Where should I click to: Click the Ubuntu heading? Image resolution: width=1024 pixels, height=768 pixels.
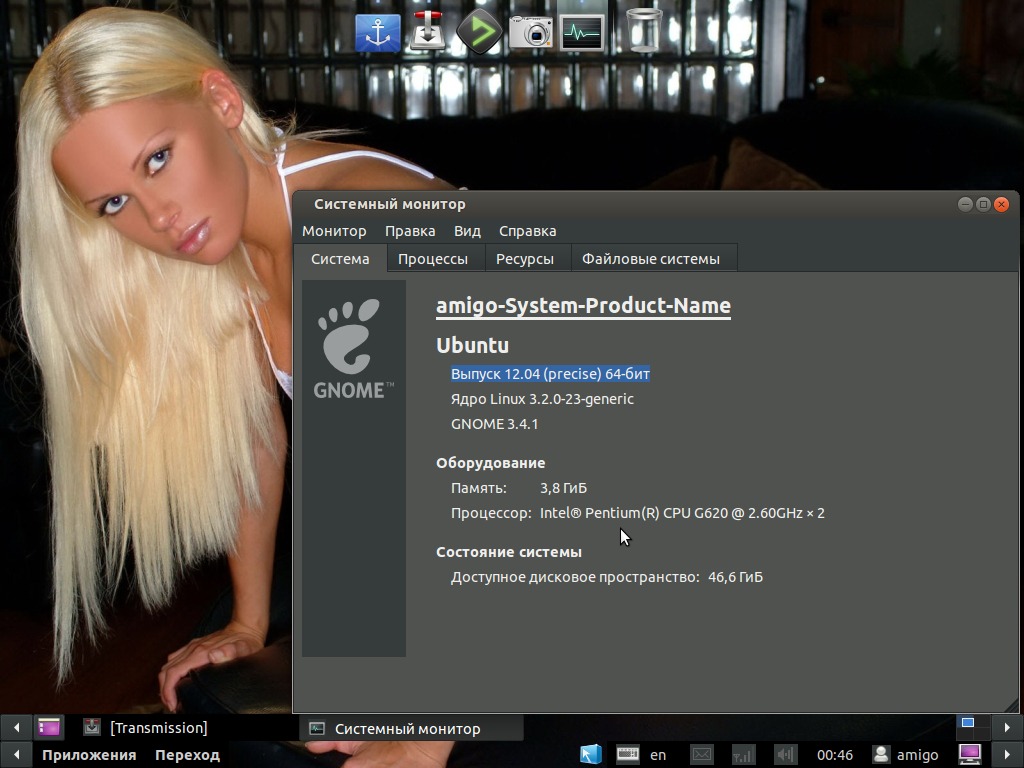click(x=472, y=345)
